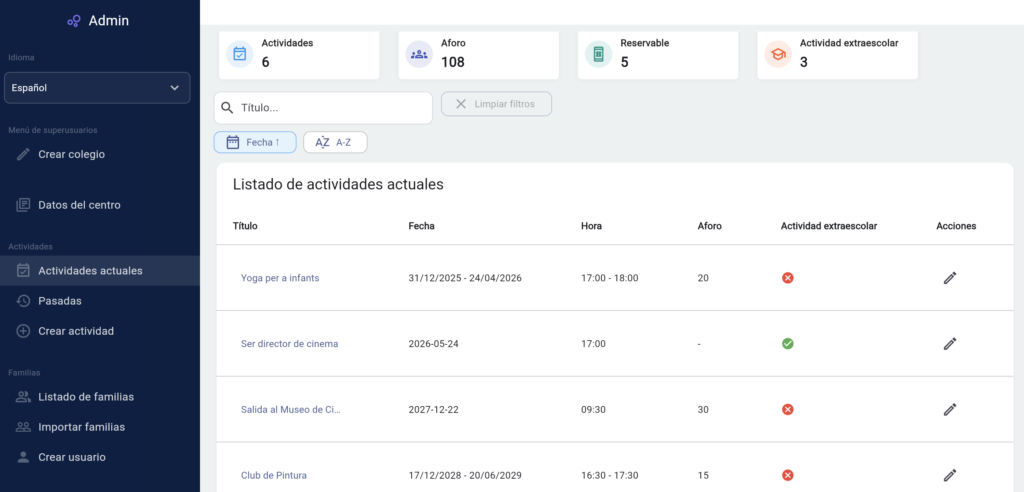Click the history clock icon beside Pasadas

point(23,301)
